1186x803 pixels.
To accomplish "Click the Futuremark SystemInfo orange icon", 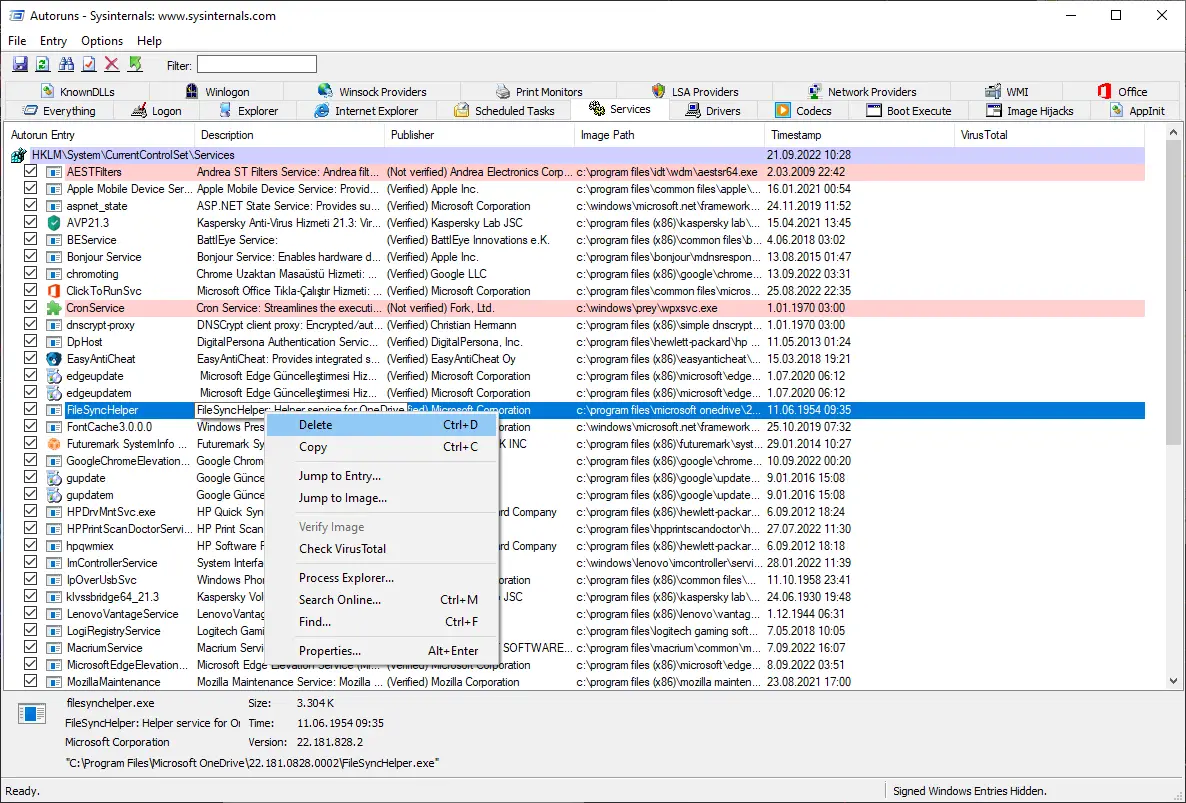I will [54, 444].
